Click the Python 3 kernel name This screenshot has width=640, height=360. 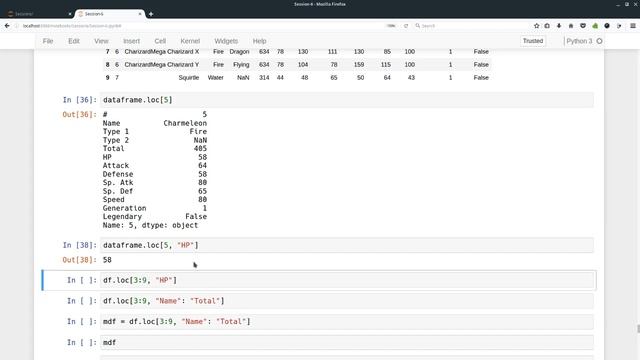coord(579,41)
